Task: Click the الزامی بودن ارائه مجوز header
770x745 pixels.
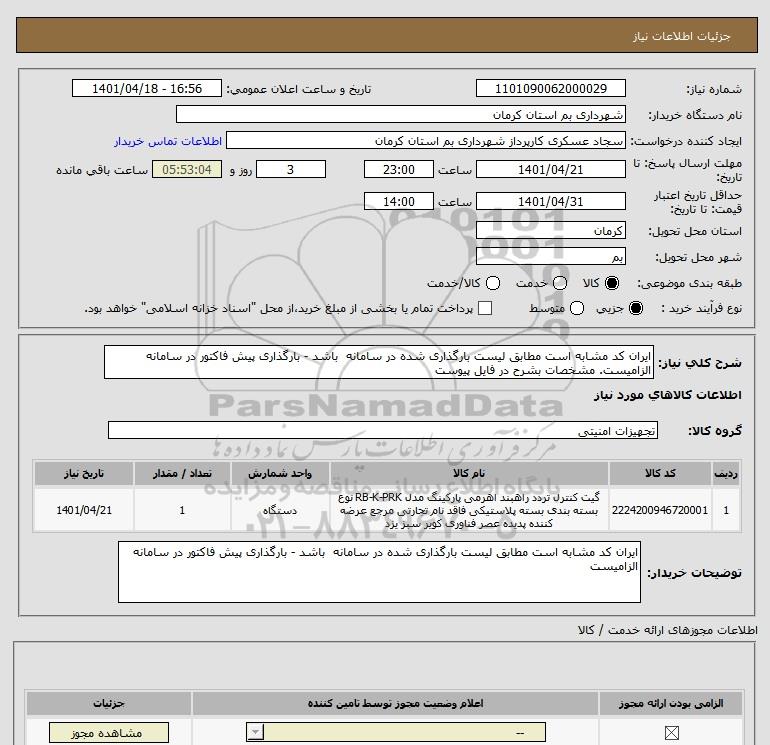Action: pos(671,703)
